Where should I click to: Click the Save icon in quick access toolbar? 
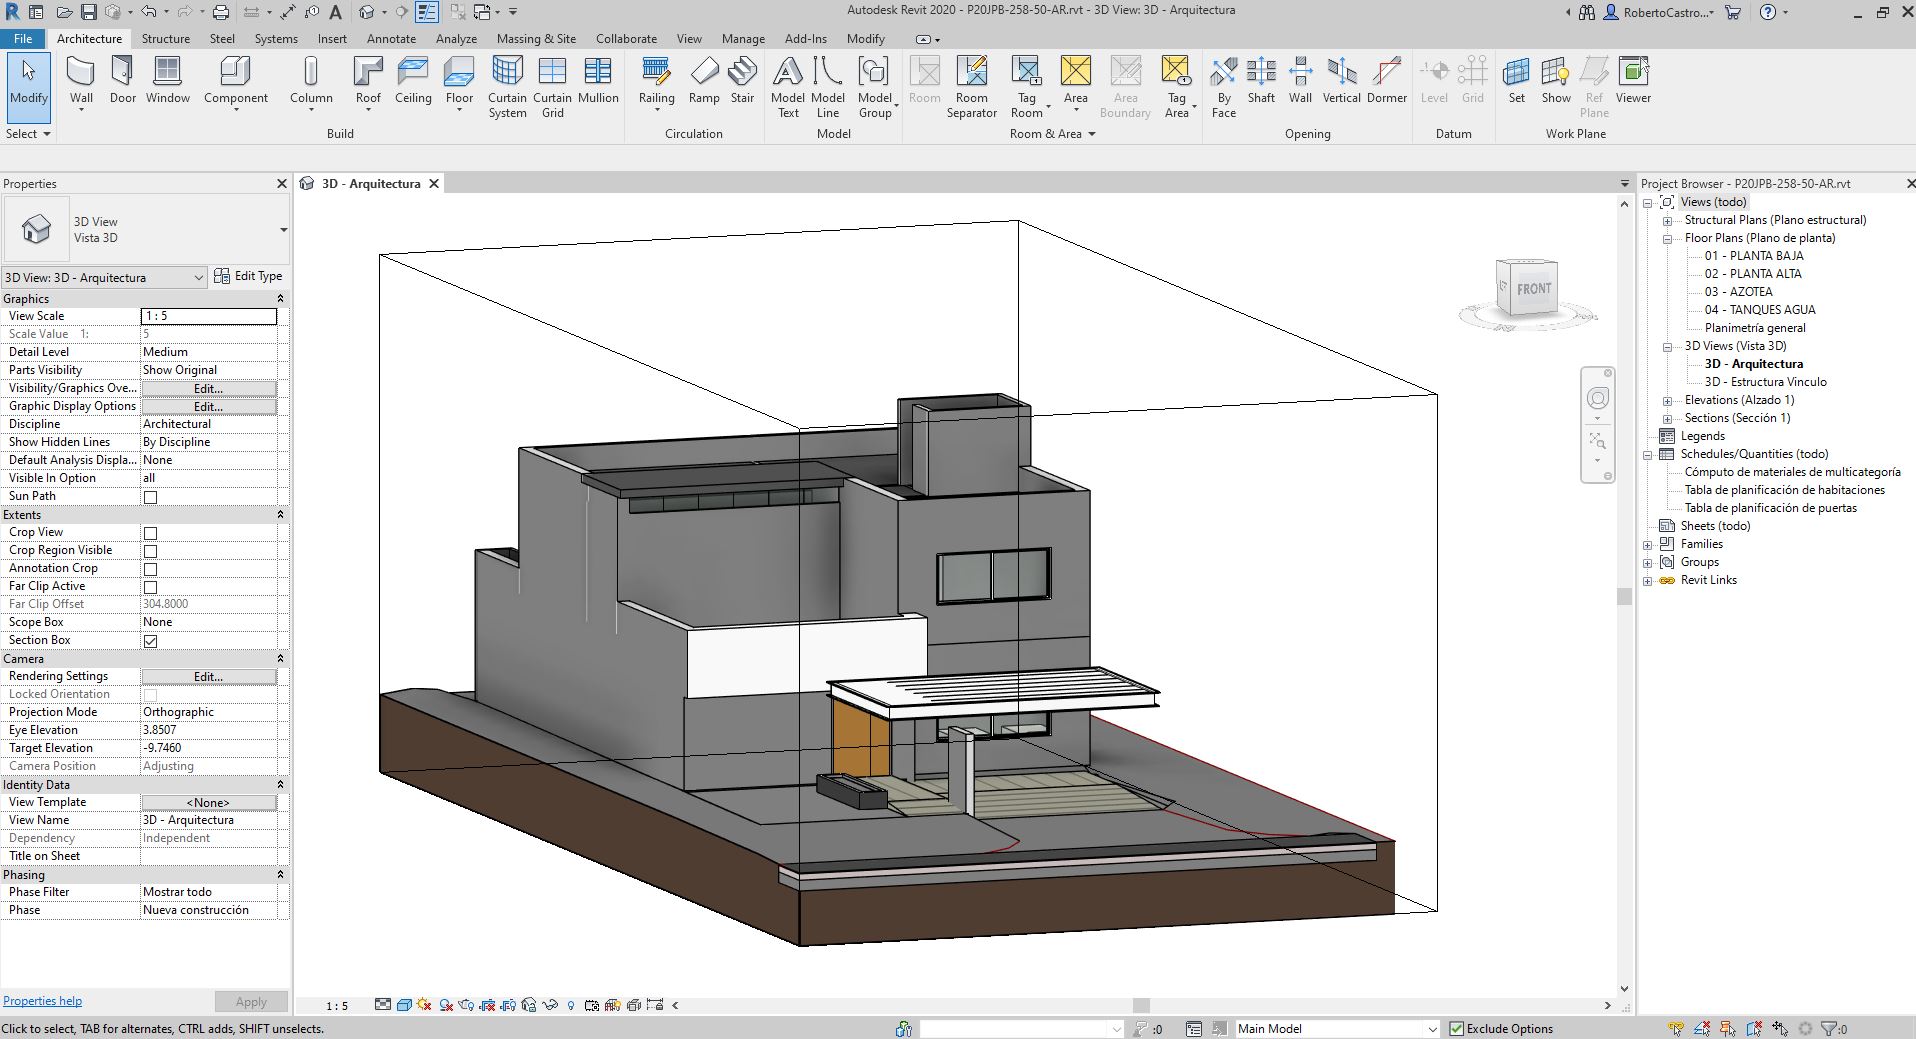click(88, 12)
